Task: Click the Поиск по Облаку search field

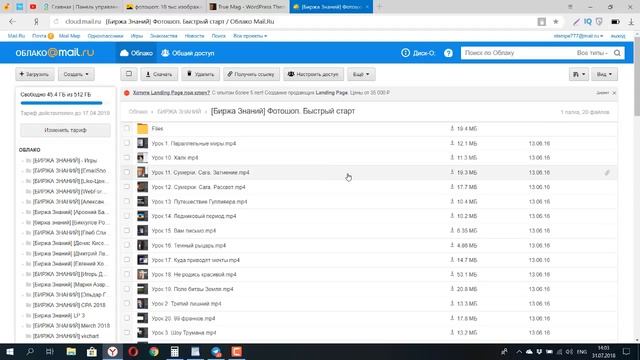Action: [518, 53]
